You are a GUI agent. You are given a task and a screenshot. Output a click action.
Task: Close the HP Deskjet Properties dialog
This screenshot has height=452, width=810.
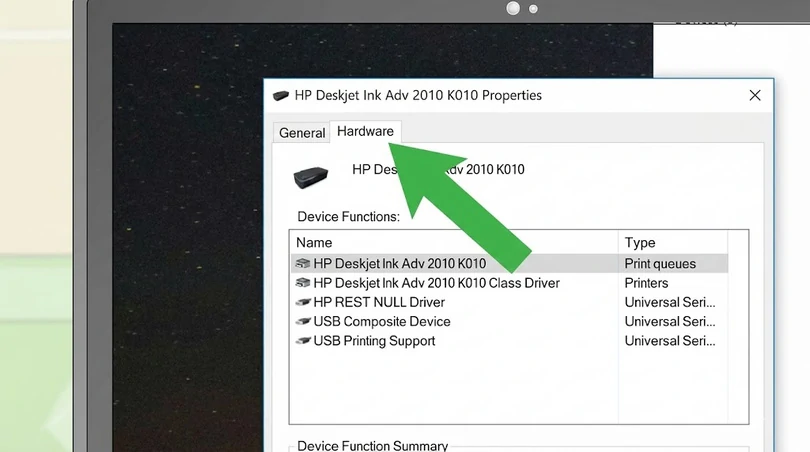755,96
